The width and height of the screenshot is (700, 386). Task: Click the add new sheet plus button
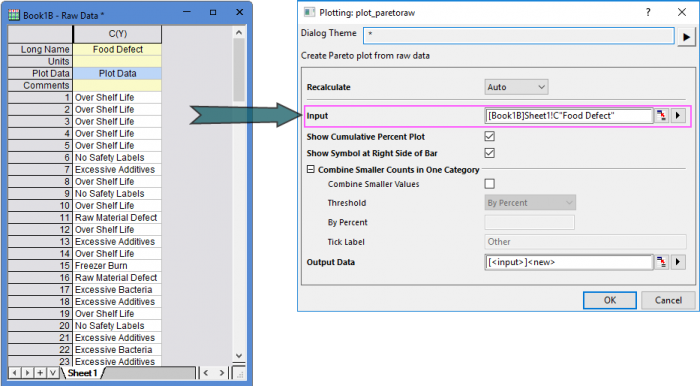coord(40,373)
